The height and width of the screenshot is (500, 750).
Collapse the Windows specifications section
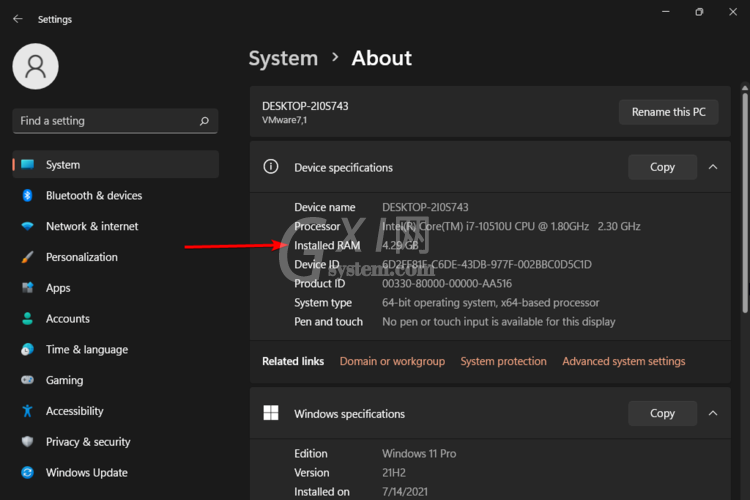713,413
